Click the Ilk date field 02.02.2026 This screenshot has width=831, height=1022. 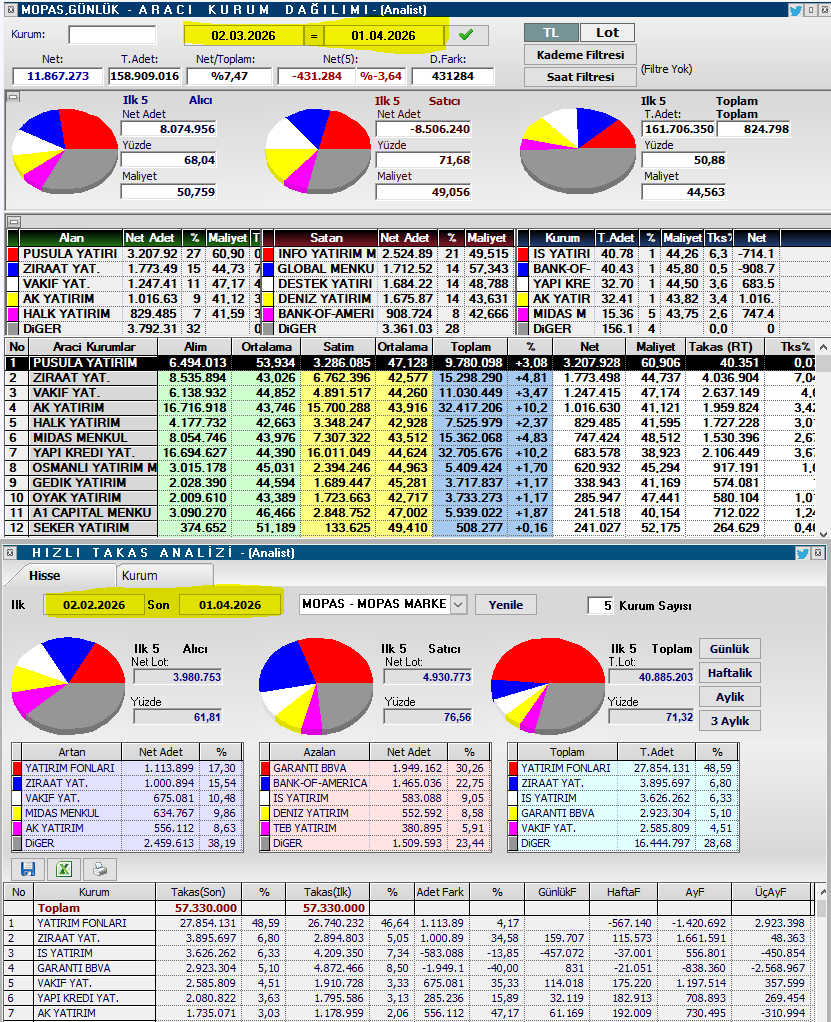[94, 604]
